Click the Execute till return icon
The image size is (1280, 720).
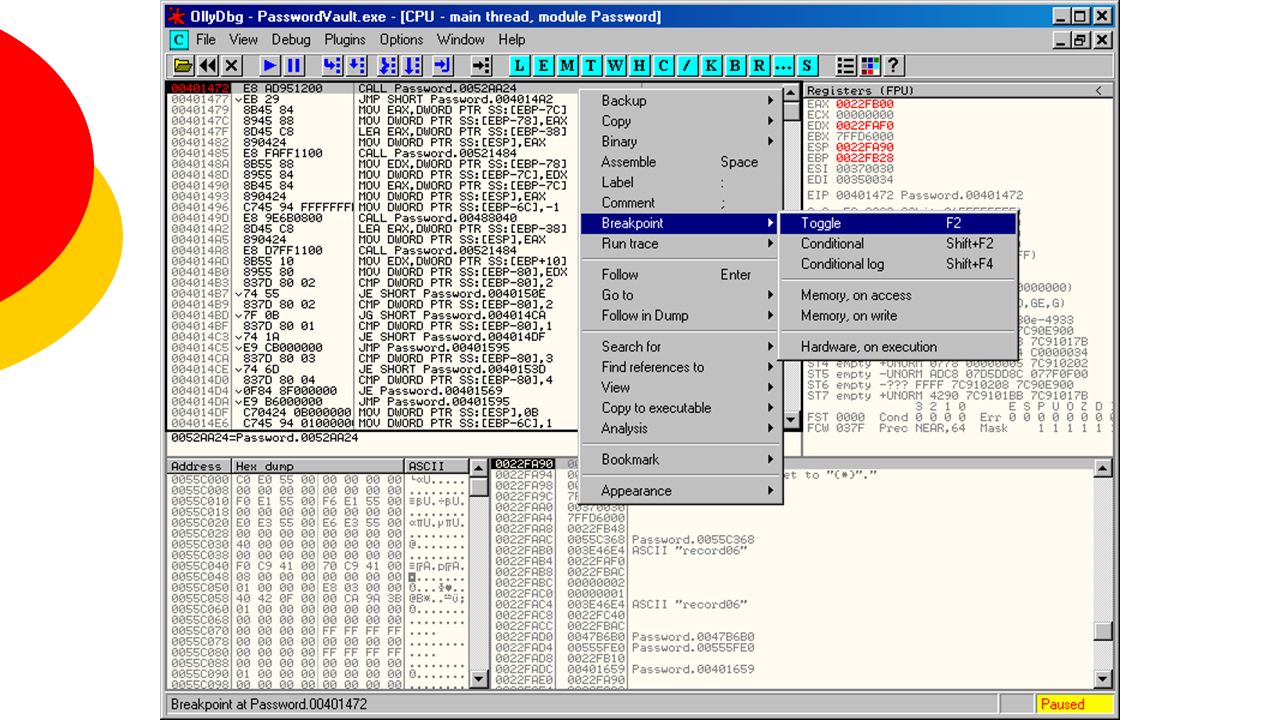pyautogui.click(x=443, y=66)
